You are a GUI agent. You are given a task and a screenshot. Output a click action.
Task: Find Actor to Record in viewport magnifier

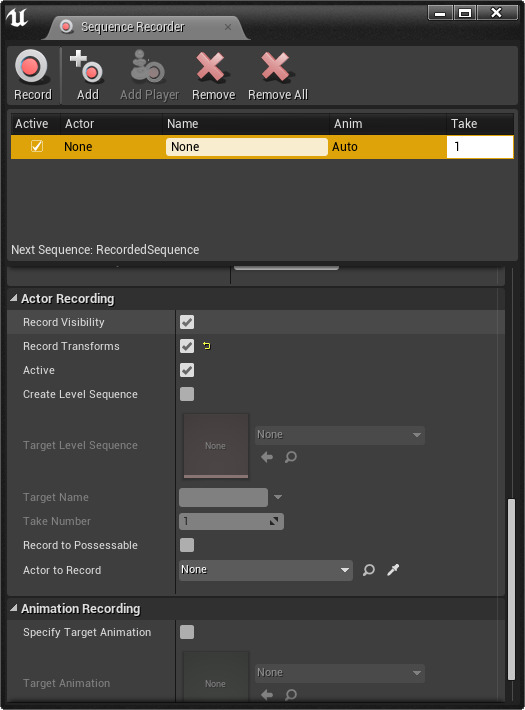pyautogui.click(x=369, y=570)
